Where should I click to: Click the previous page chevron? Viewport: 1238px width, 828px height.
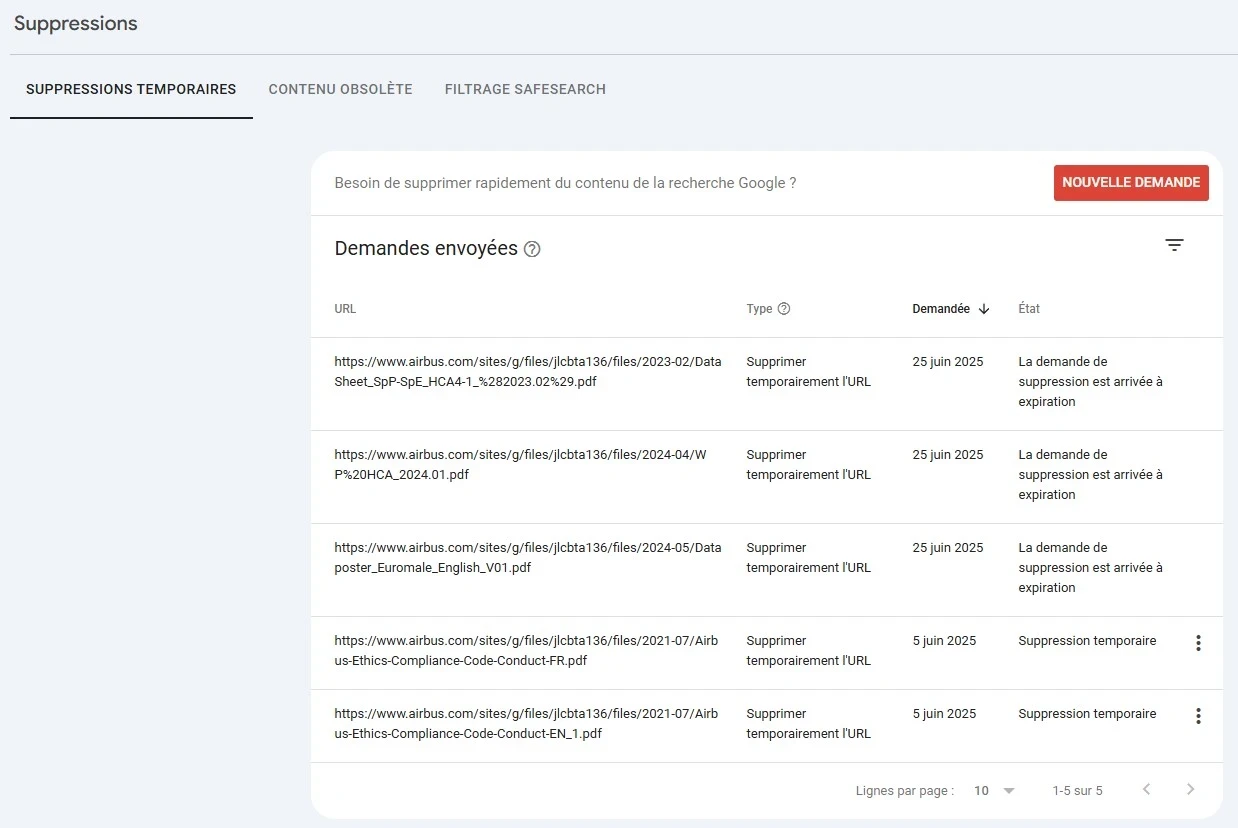tap(1146, 789)
